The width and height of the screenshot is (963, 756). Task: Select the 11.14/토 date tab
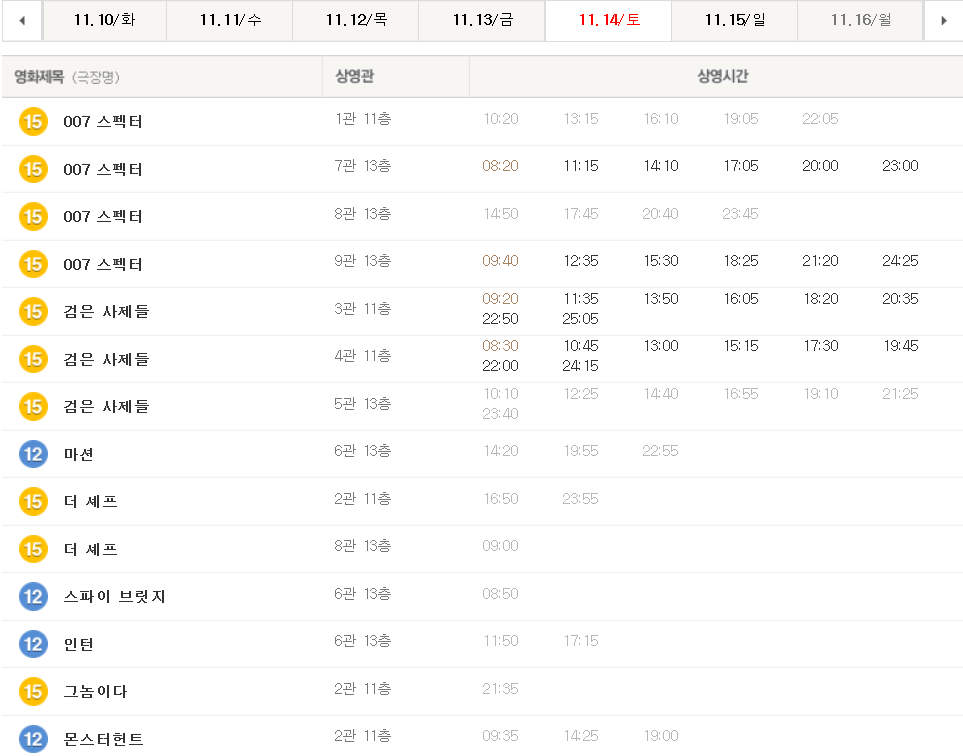(x=609, y=20)
